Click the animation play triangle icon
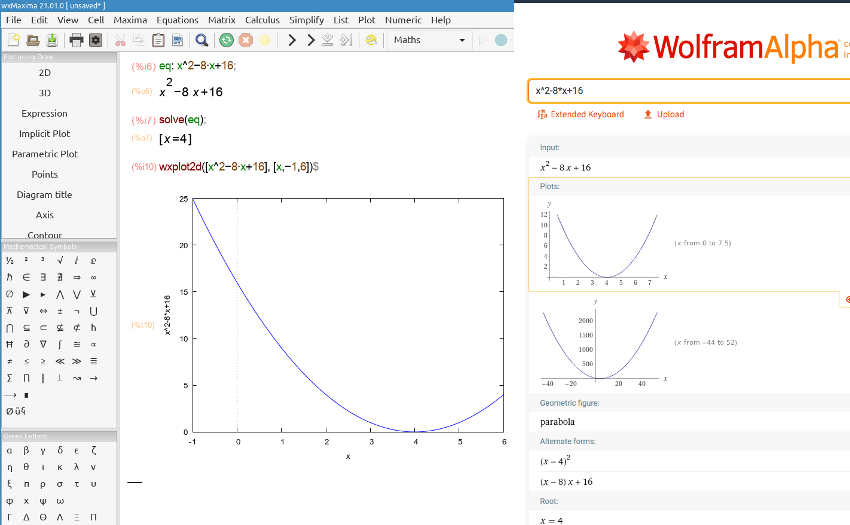 482,40
